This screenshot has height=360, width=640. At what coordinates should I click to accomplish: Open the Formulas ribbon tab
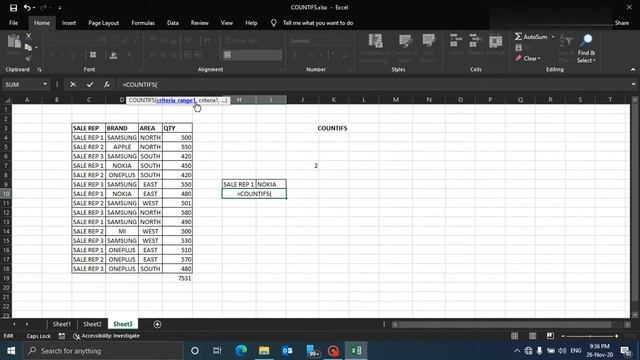tap(143, 23)
